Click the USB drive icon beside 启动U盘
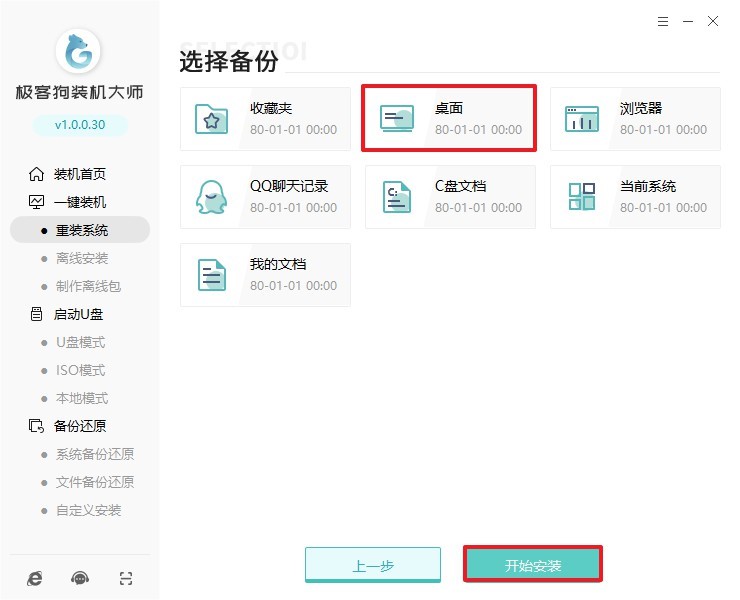This screenshot has width=740, height=600. (36, 314)
